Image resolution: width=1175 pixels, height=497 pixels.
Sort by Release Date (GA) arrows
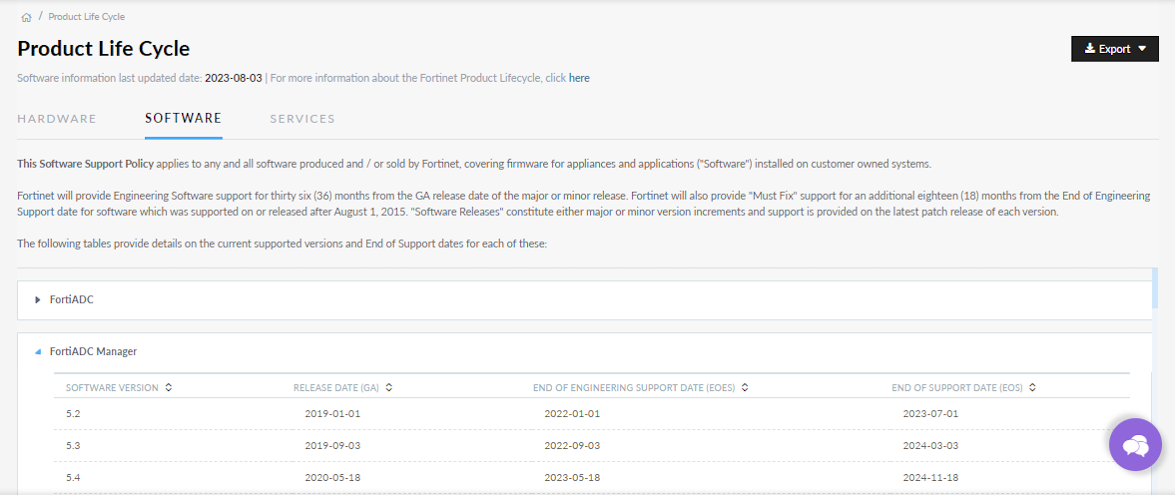coord(389,388)
